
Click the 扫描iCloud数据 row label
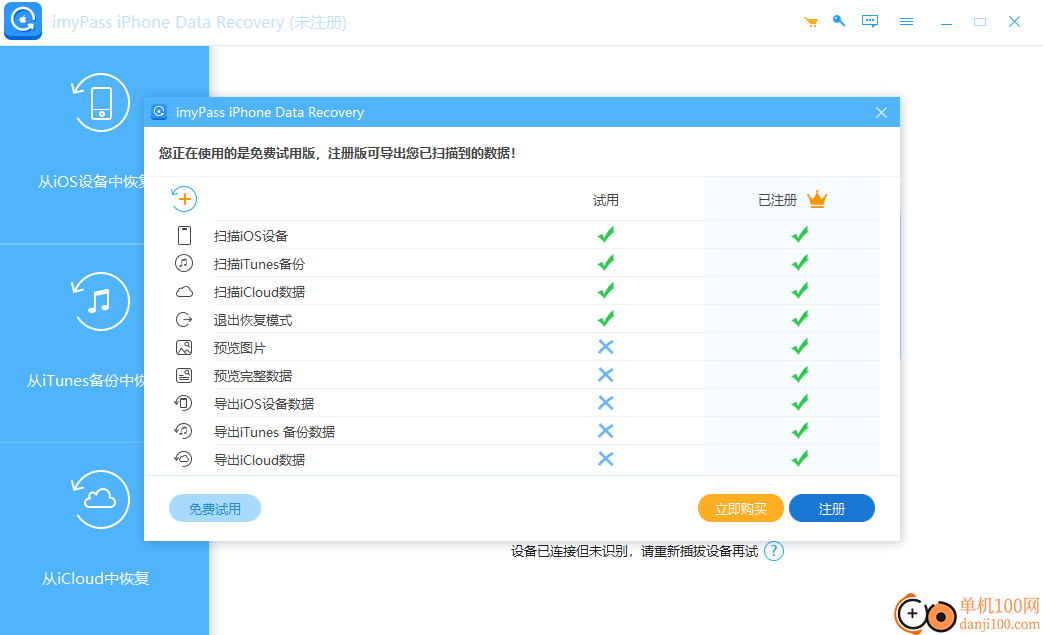point(259,292)
